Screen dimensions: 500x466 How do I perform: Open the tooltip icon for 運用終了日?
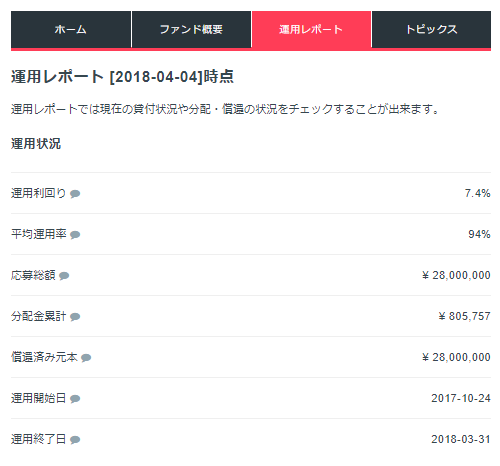tap(75, 440)
